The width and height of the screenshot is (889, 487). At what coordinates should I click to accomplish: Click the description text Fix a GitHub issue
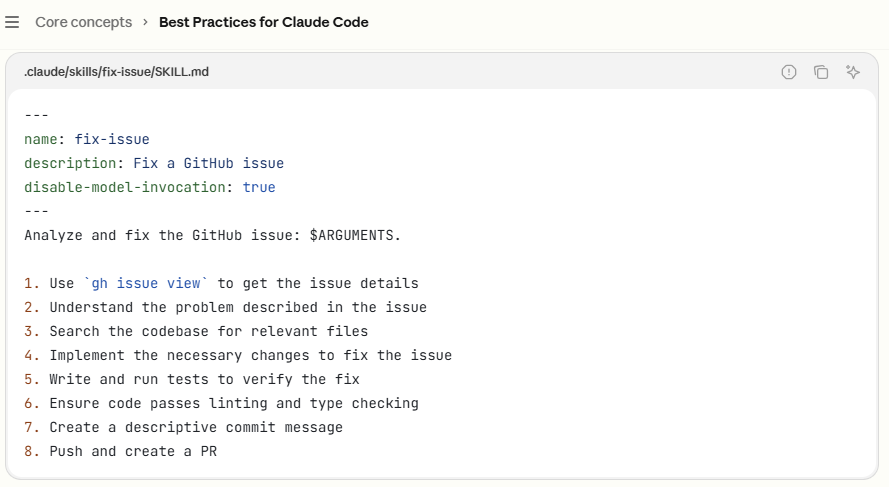[x=209, y=163]
